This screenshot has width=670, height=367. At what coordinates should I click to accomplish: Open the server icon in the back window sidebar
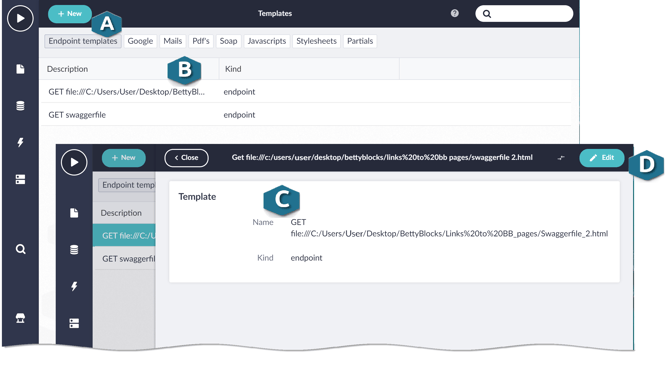pos(20,179)
